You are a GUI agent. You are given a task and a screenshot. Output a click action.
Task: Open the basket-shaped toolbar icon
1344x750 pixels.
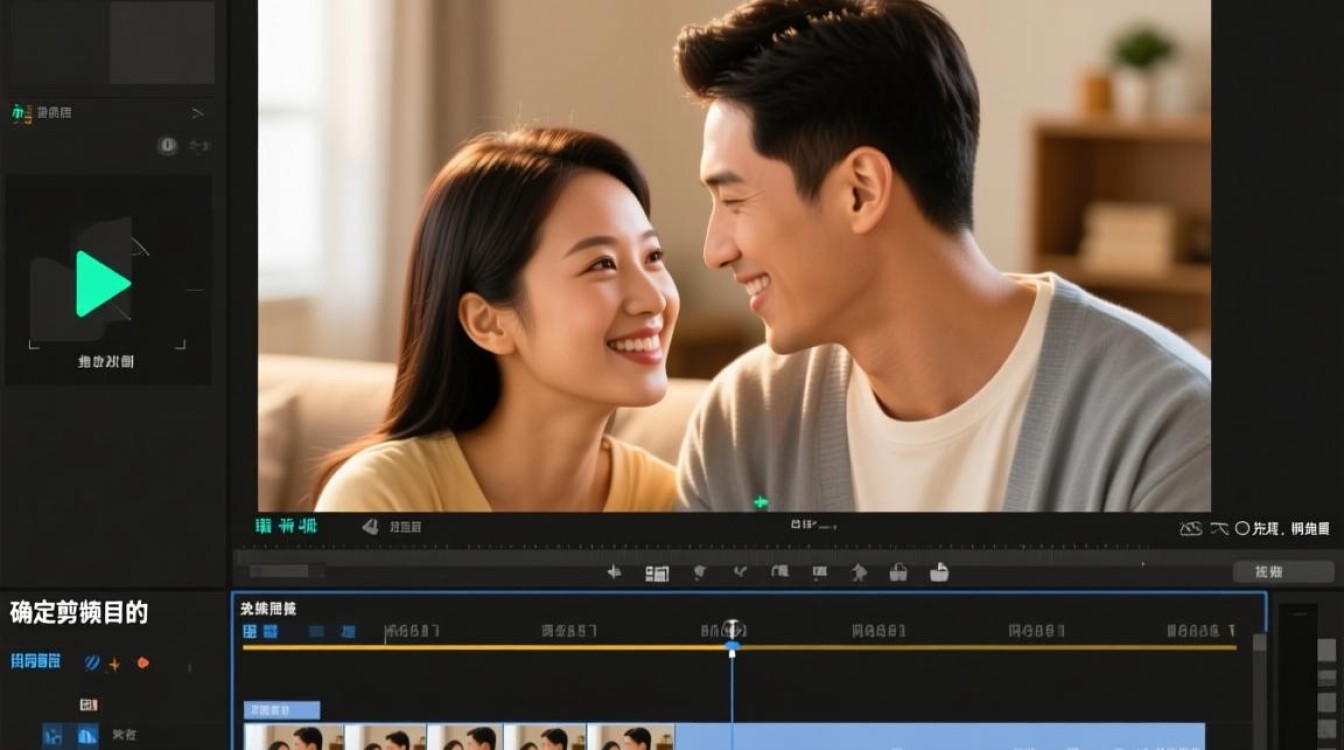pos(900,573)
